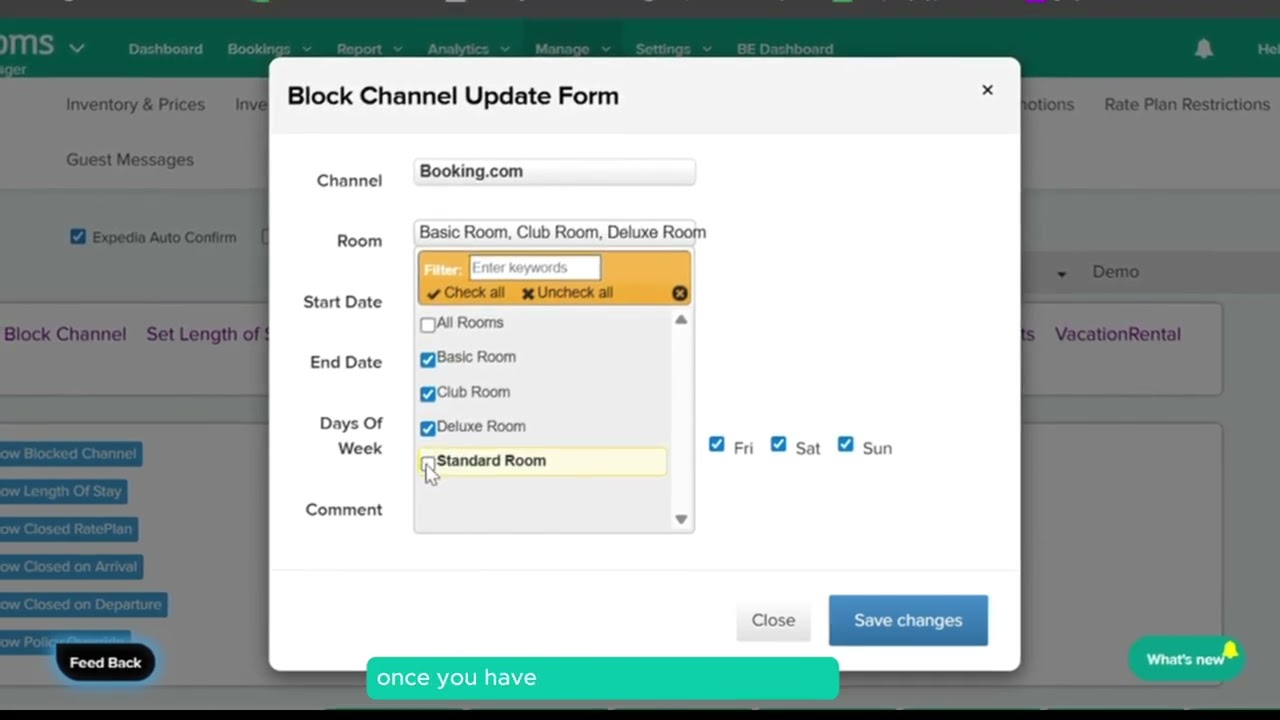The width and height of the screenshot is (1280, 720).
Task: Toggle the All Rooms checkbox
Action: [x=428, y=324]
